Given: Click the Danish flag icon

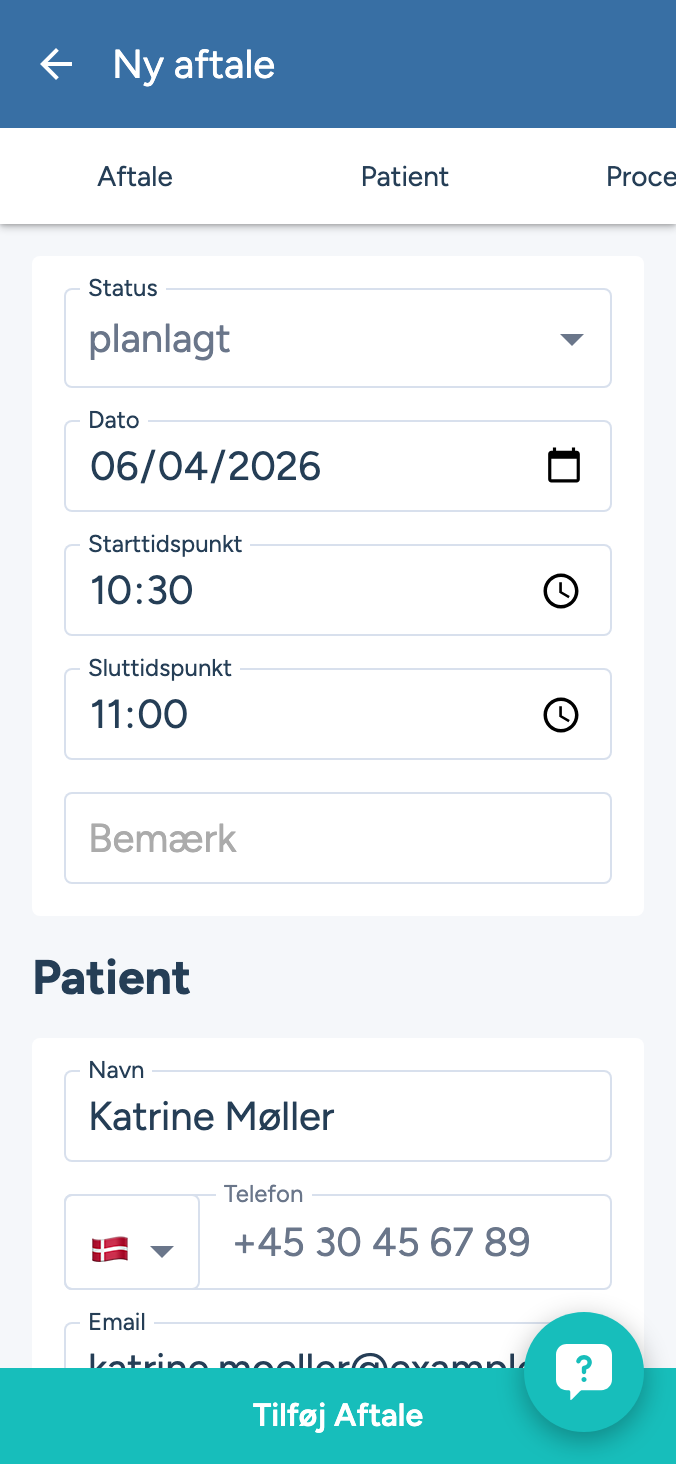Looking at the screenshot, I should (x=110, y=1248).
